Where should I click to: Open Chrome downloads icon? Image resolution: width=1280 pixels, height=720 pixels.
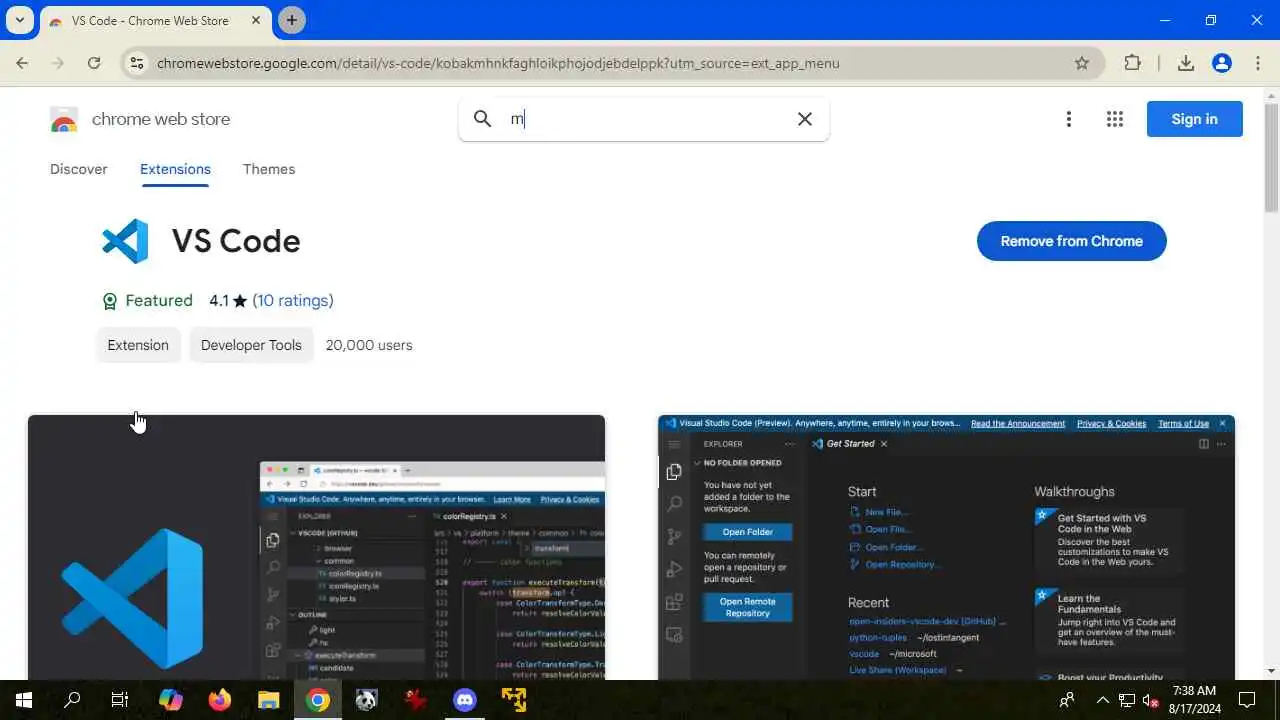[1186, 63]
